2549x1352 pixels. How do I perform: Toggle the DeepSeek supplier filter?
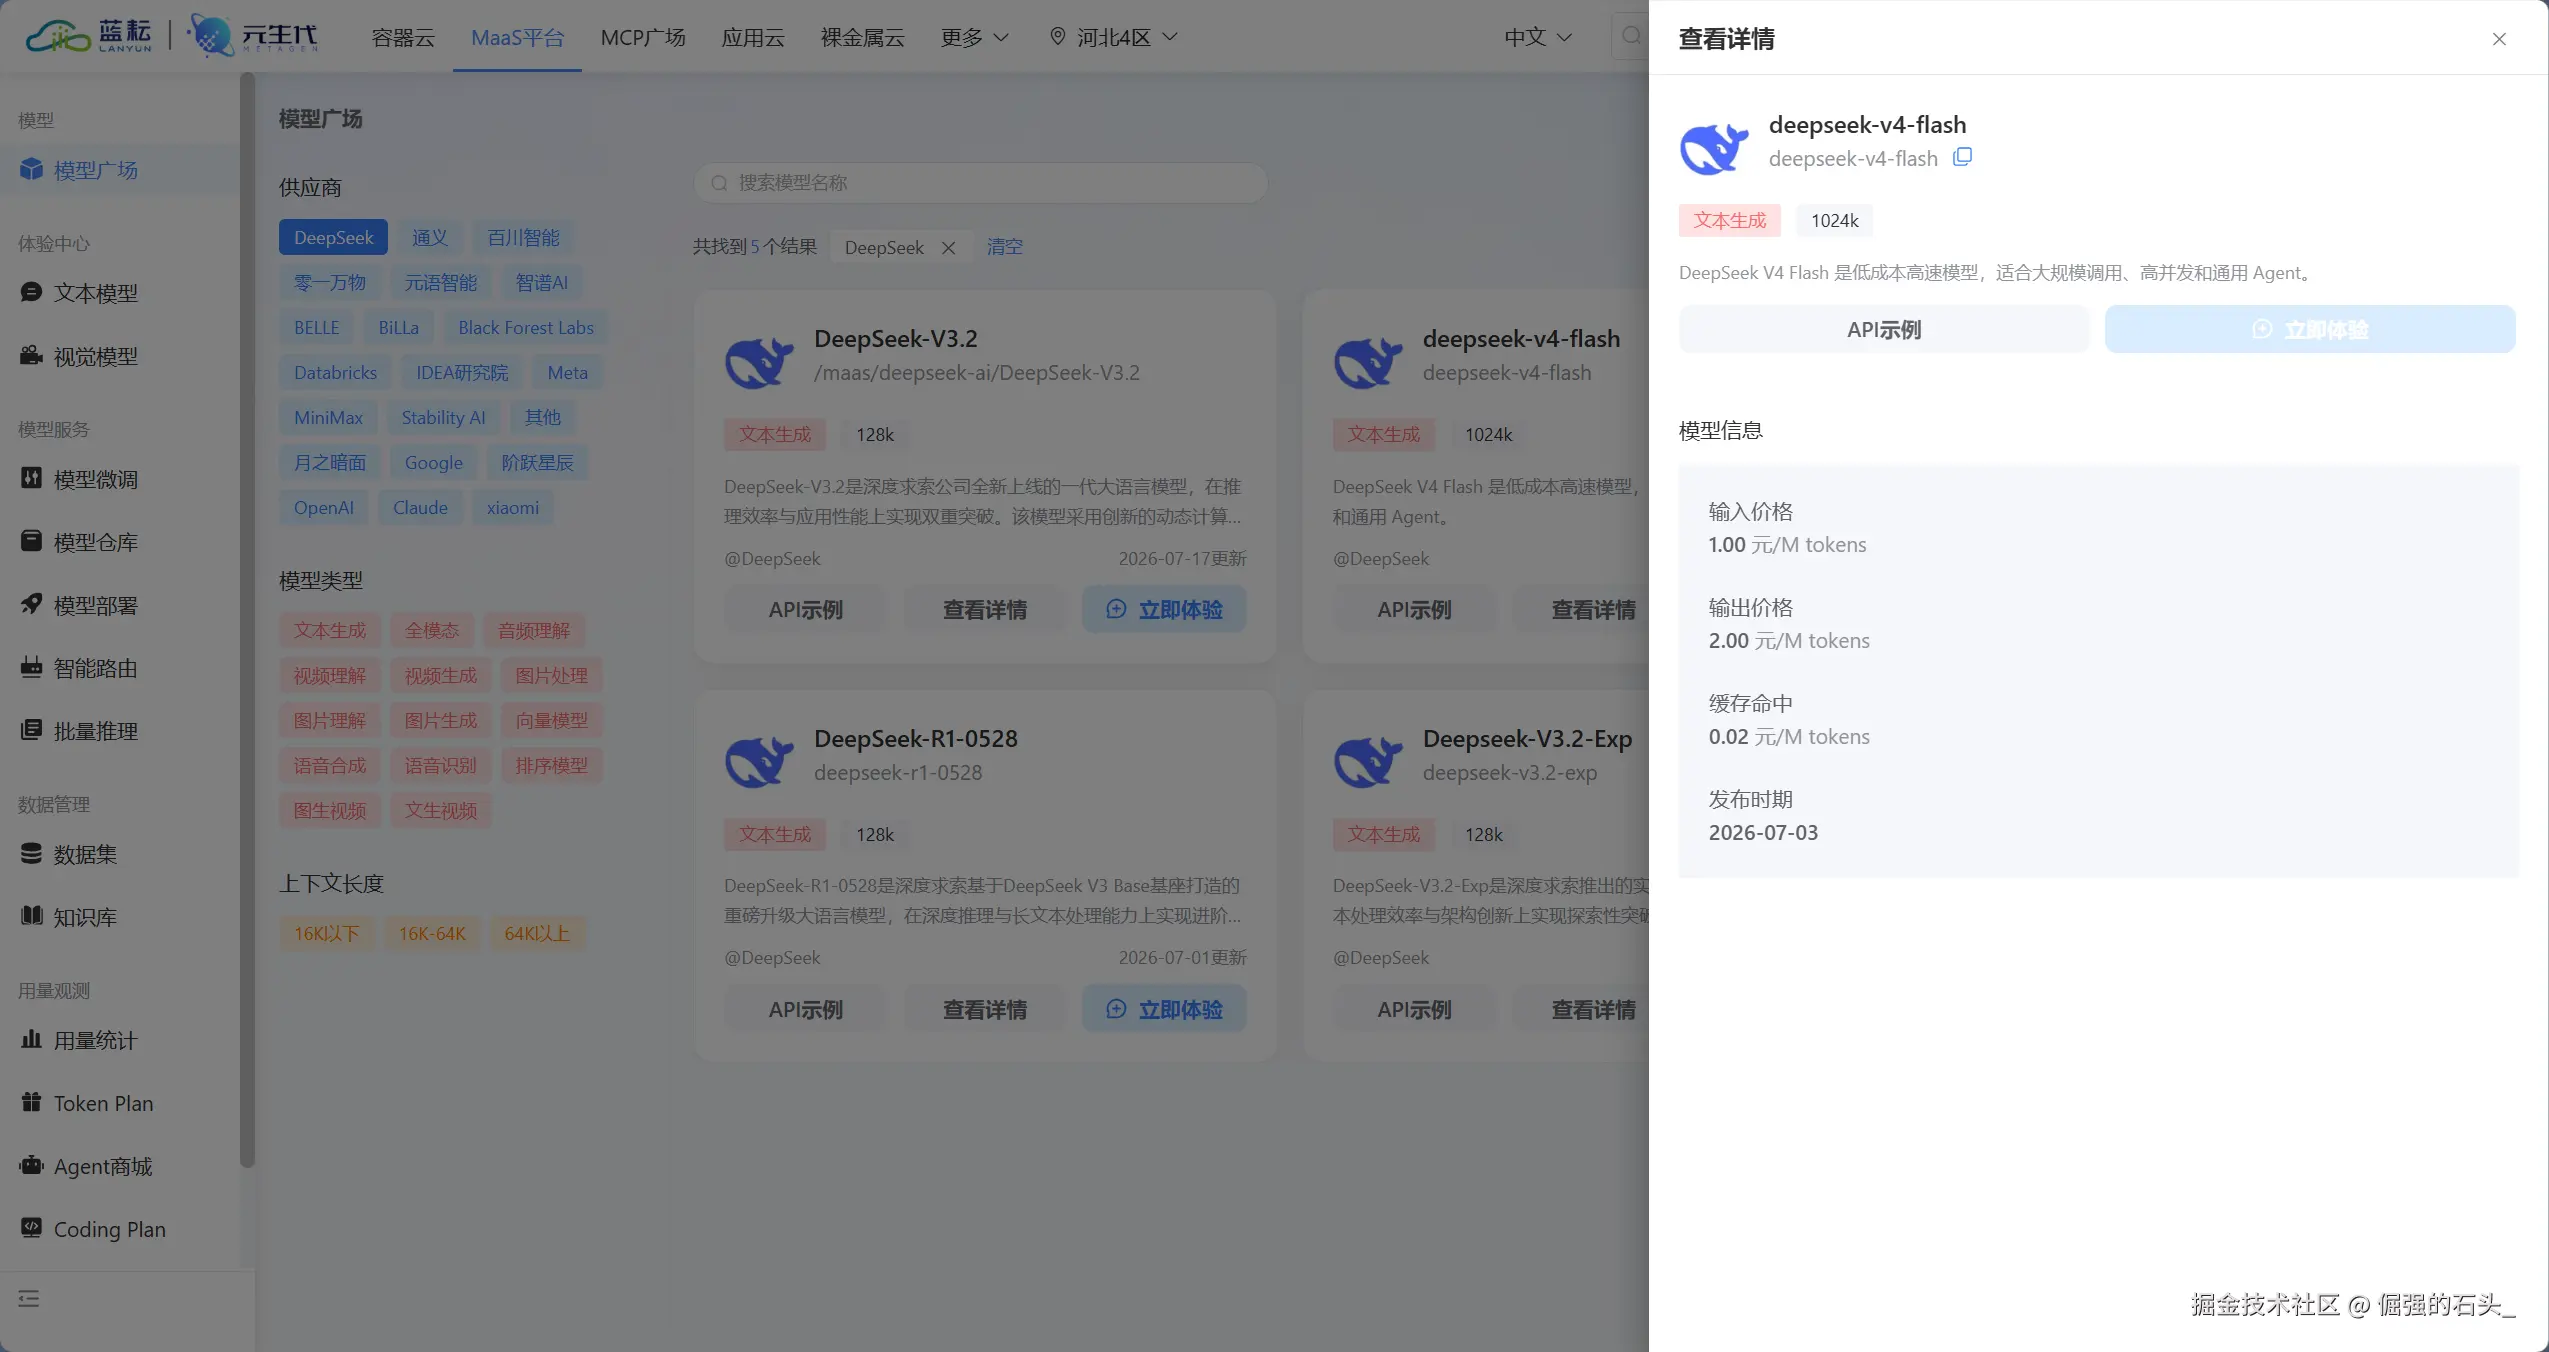(333, 237)
